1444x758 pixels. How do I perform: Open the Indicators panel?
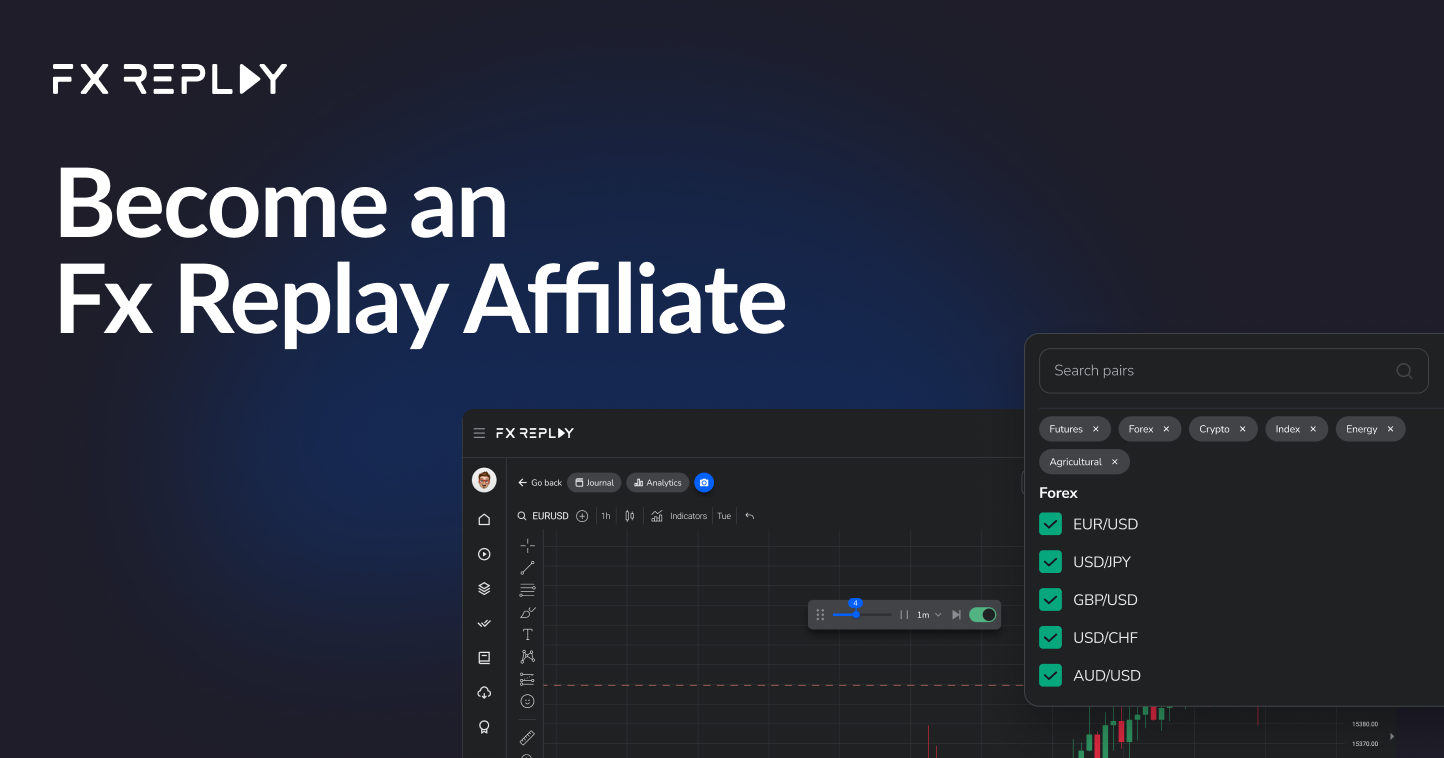pyautogui.click(x=687, y=515)
